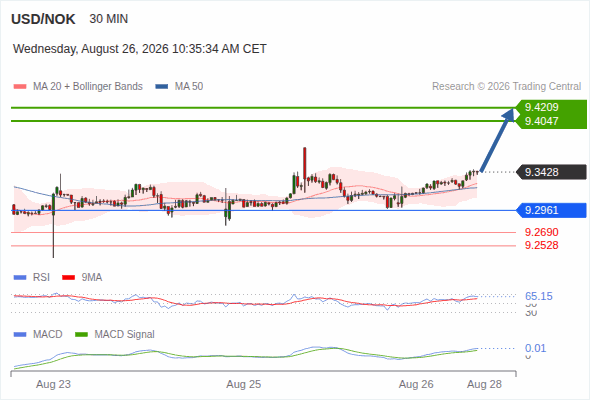Image resolution: width=590 pixels, height=400 pixels.
Task: Click the Aug 25 date axis label
Action: [x=243, y=384]
